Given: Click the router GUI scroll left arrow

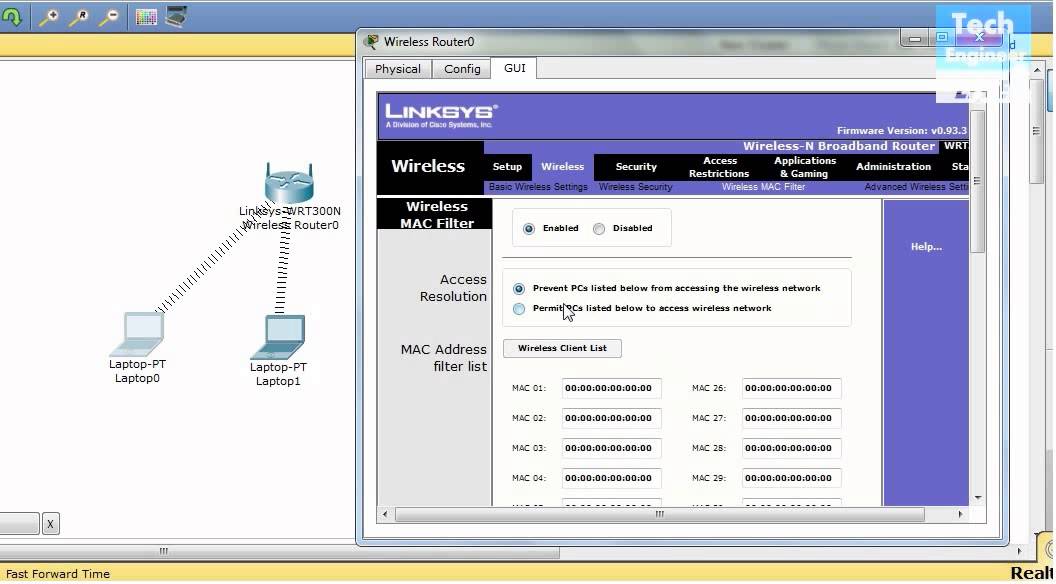Looking at the screenshot, I should tap(385, 514).
